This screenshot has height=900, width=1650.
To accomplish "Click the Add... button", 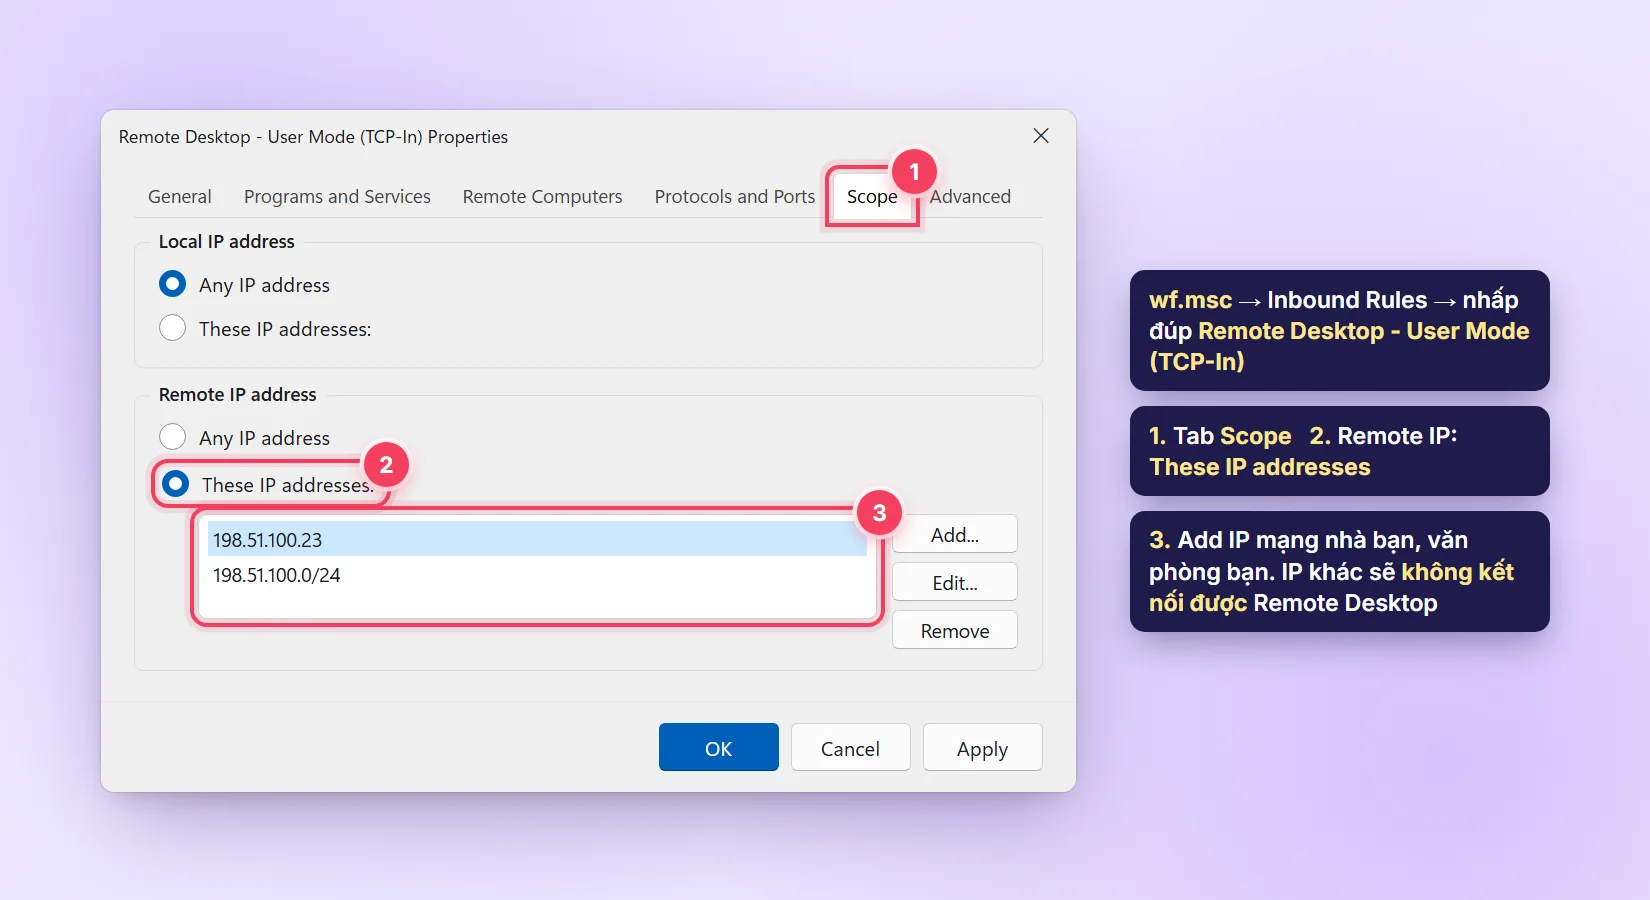I will click(x=955, y=534).
